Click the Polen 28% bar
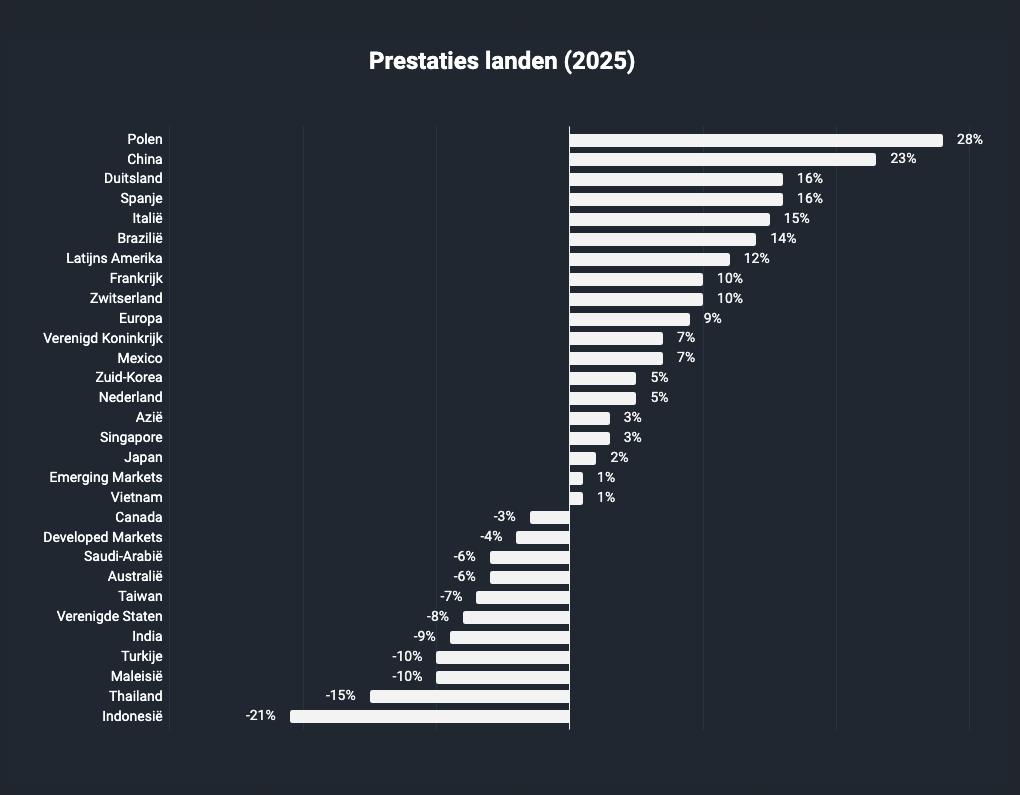The image size is (1020, 795). coord(756,141)
